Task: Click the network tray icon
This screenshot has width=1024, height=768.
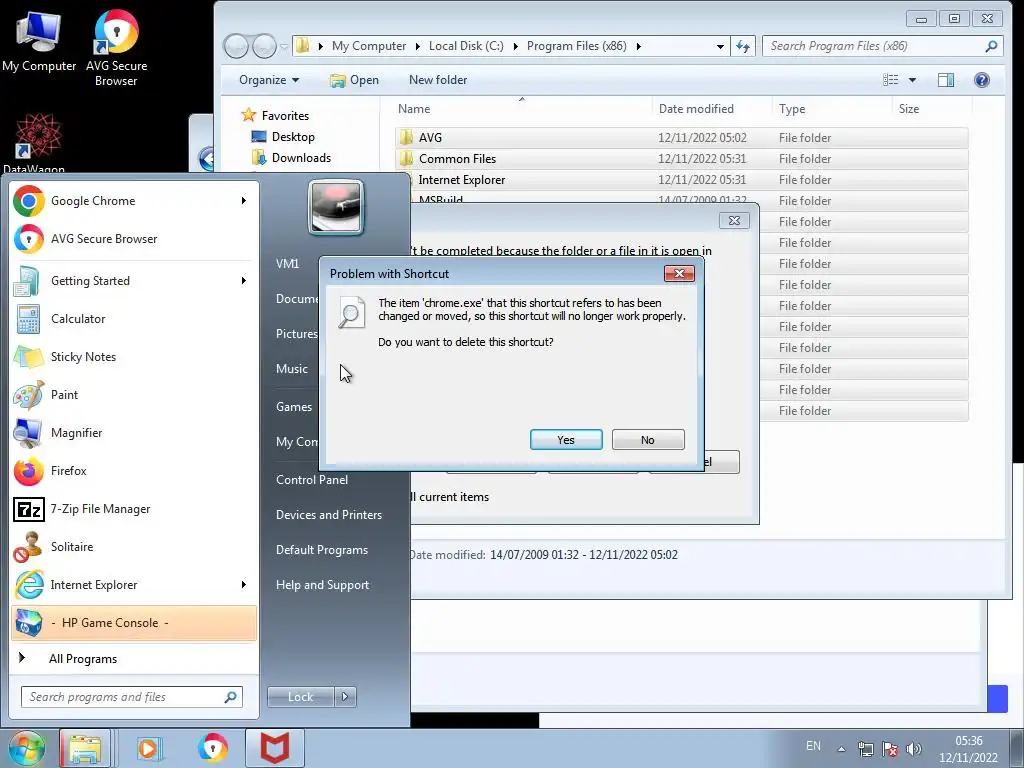Action: (x=865, y=749)
